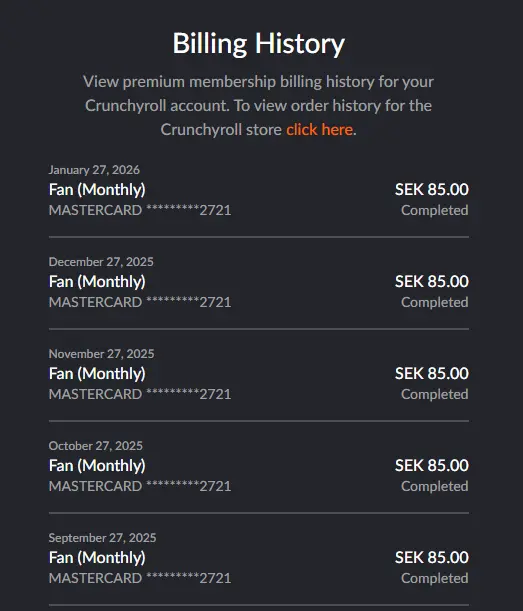Viewport: 523px width, 611px height.
Task: Click the SEK 85.00 amount for November 2025
Action: 432,373
